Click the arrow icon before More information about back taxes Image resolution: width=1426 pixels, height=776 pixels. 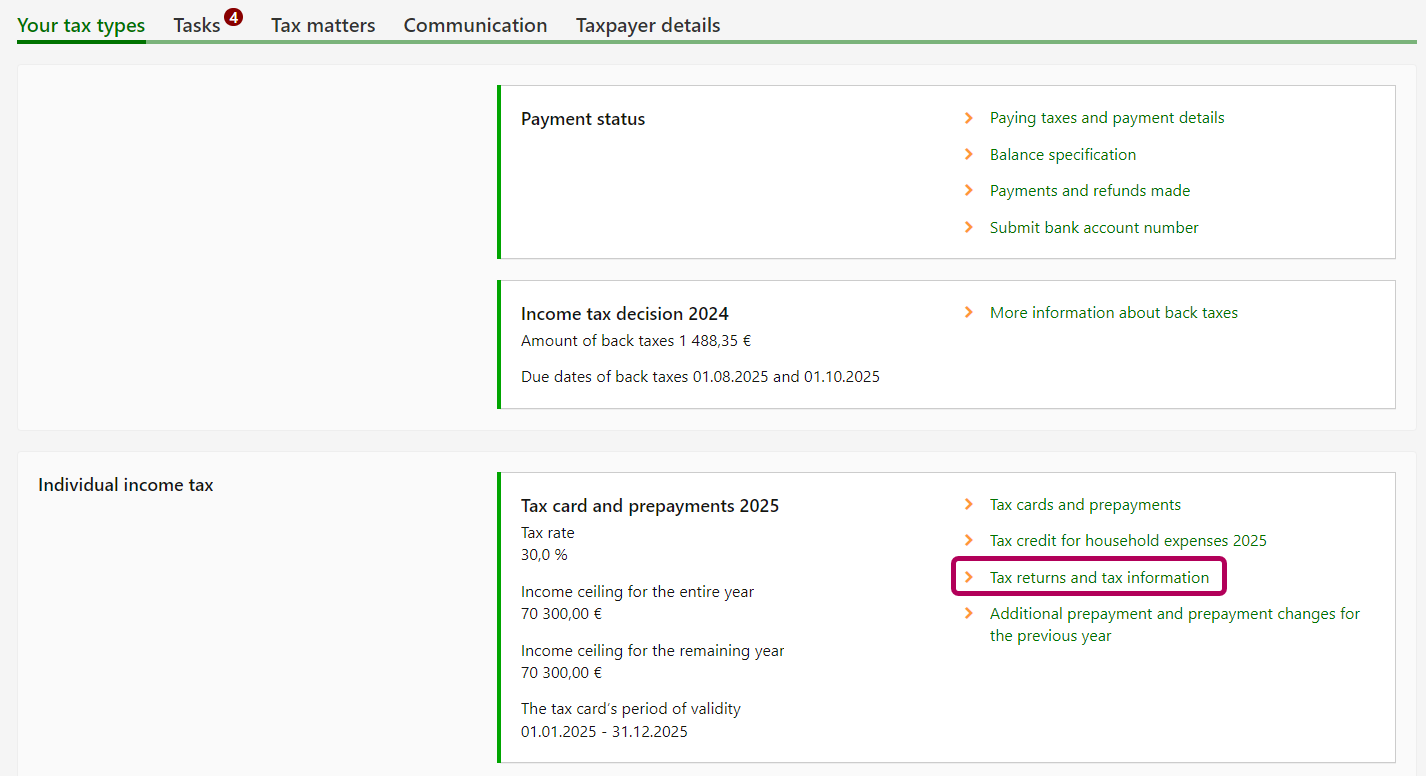[968, 312]
